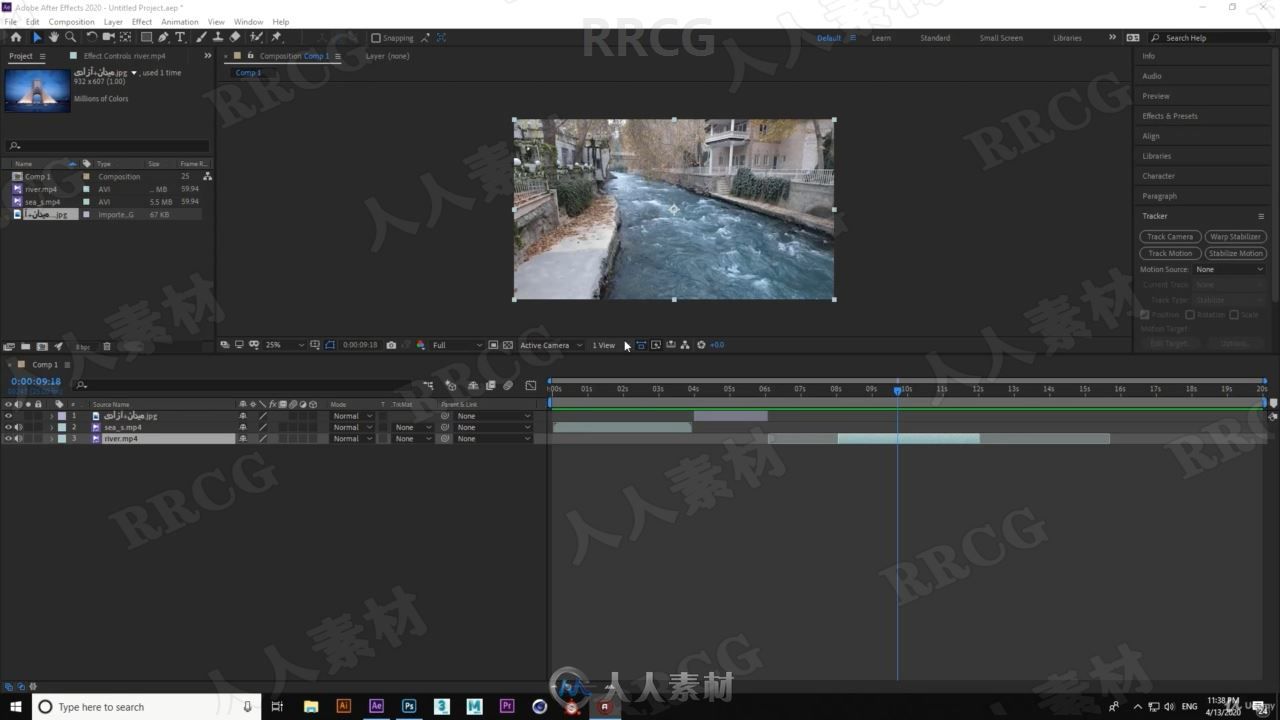1280x720 pixels.
Task: Select the Eraser tool
Action: click(235, 37)
